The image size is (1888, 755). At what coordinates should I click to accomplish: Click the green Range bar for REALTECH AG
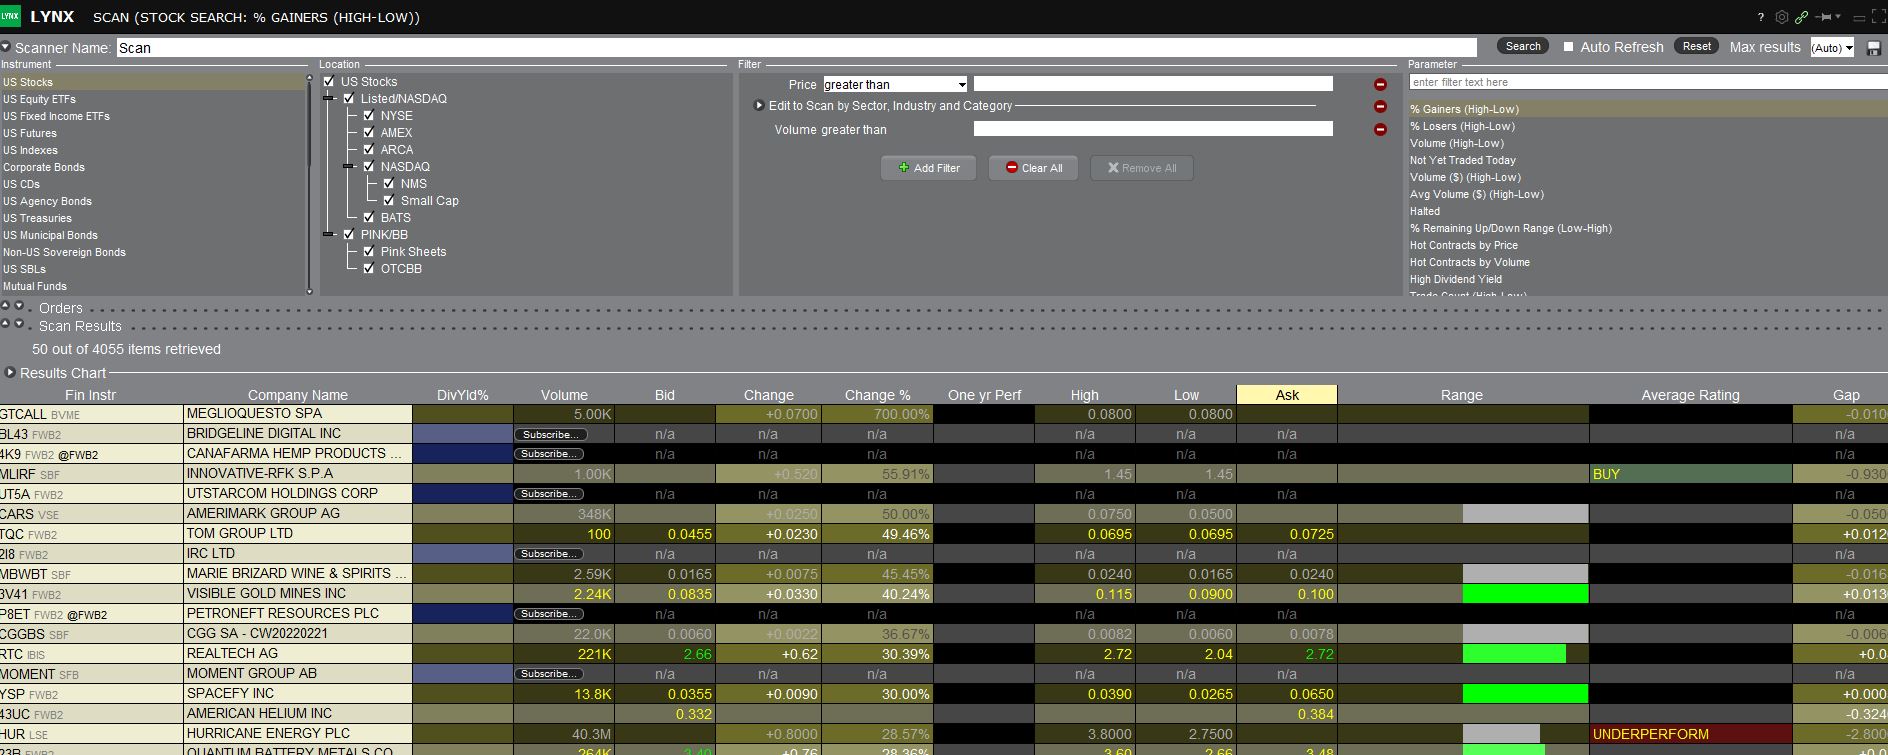pos(1513,654)
